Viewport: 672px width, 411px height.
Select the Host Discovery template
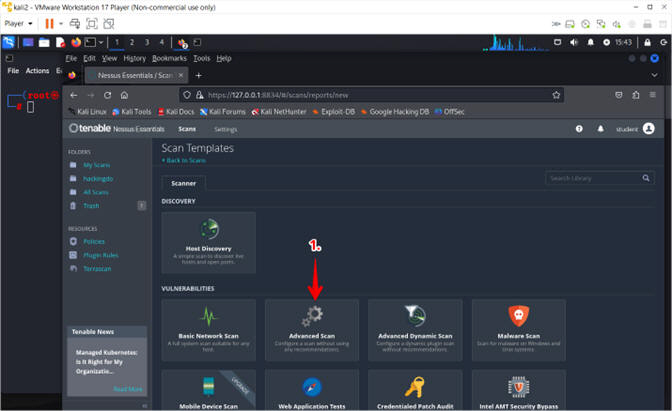point(209,243)
